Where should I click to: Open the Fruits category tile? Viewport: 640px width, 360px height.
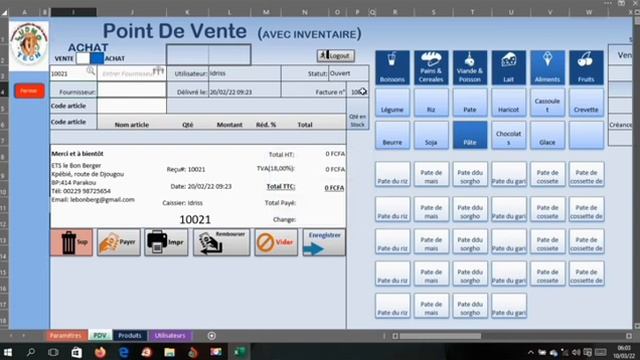pos(586,67)
